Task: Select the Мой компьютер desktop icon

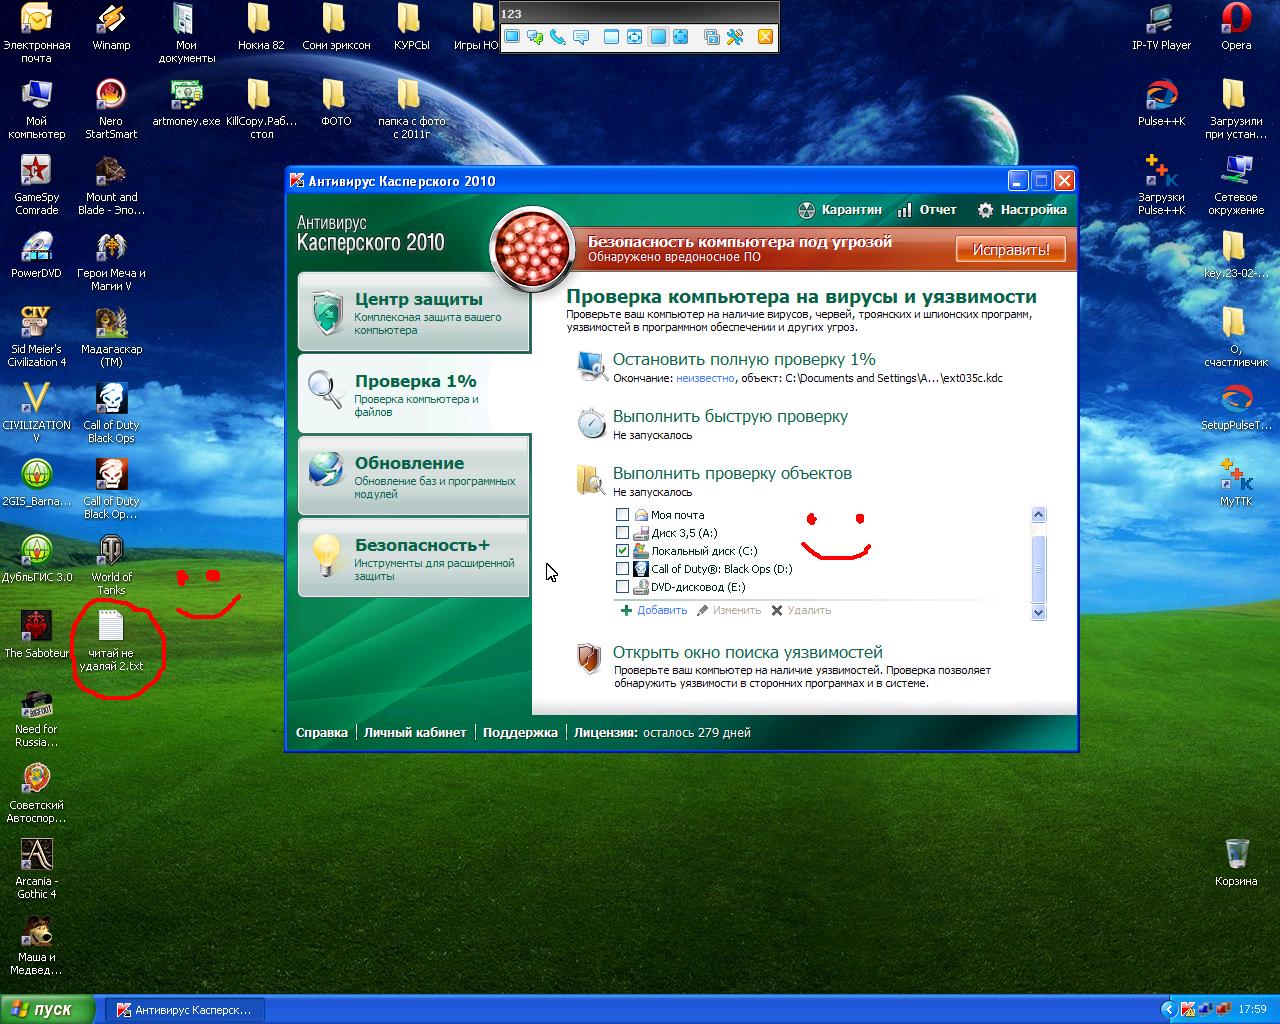Action: pyautogui.click(x=36, y=109)
